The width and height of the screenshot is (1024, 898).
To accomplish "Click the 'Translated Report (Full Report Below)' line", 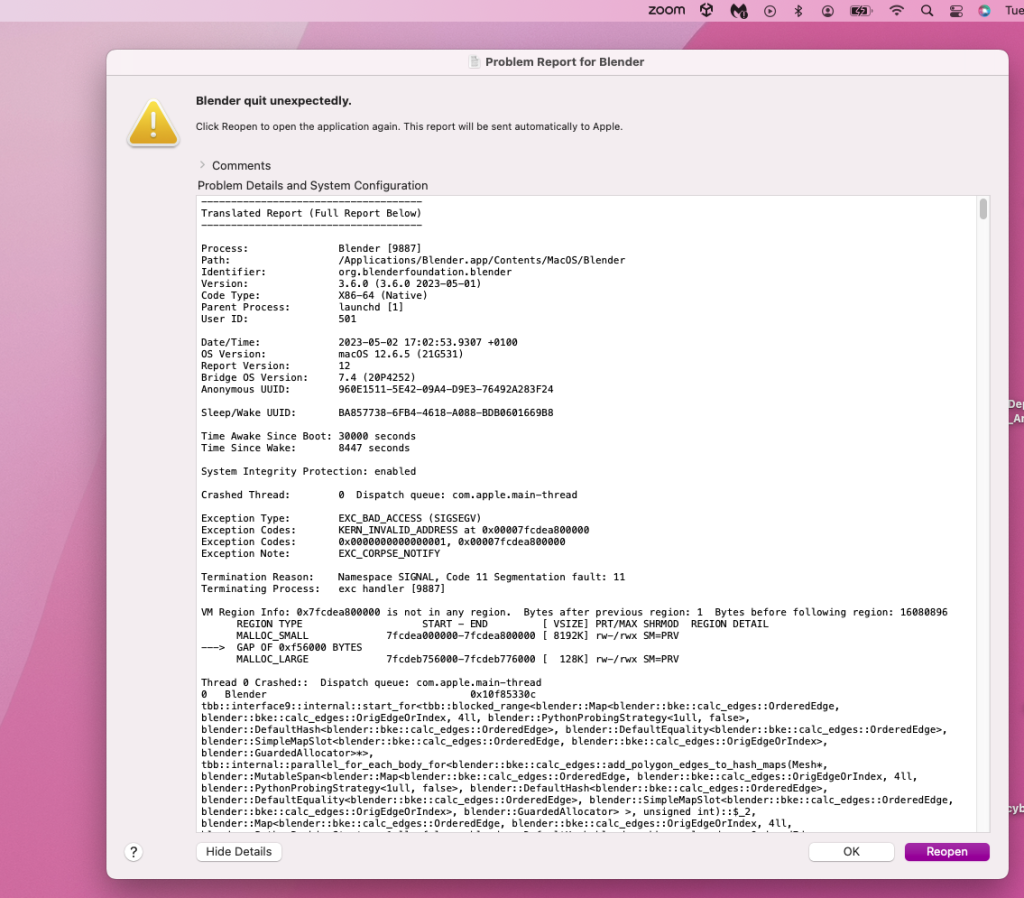I will 311,213.
